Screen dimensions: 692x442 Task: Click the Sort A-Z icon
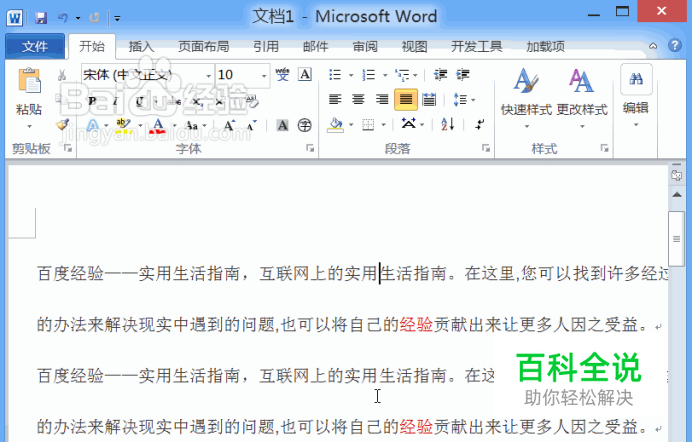(x=448, y=125)
